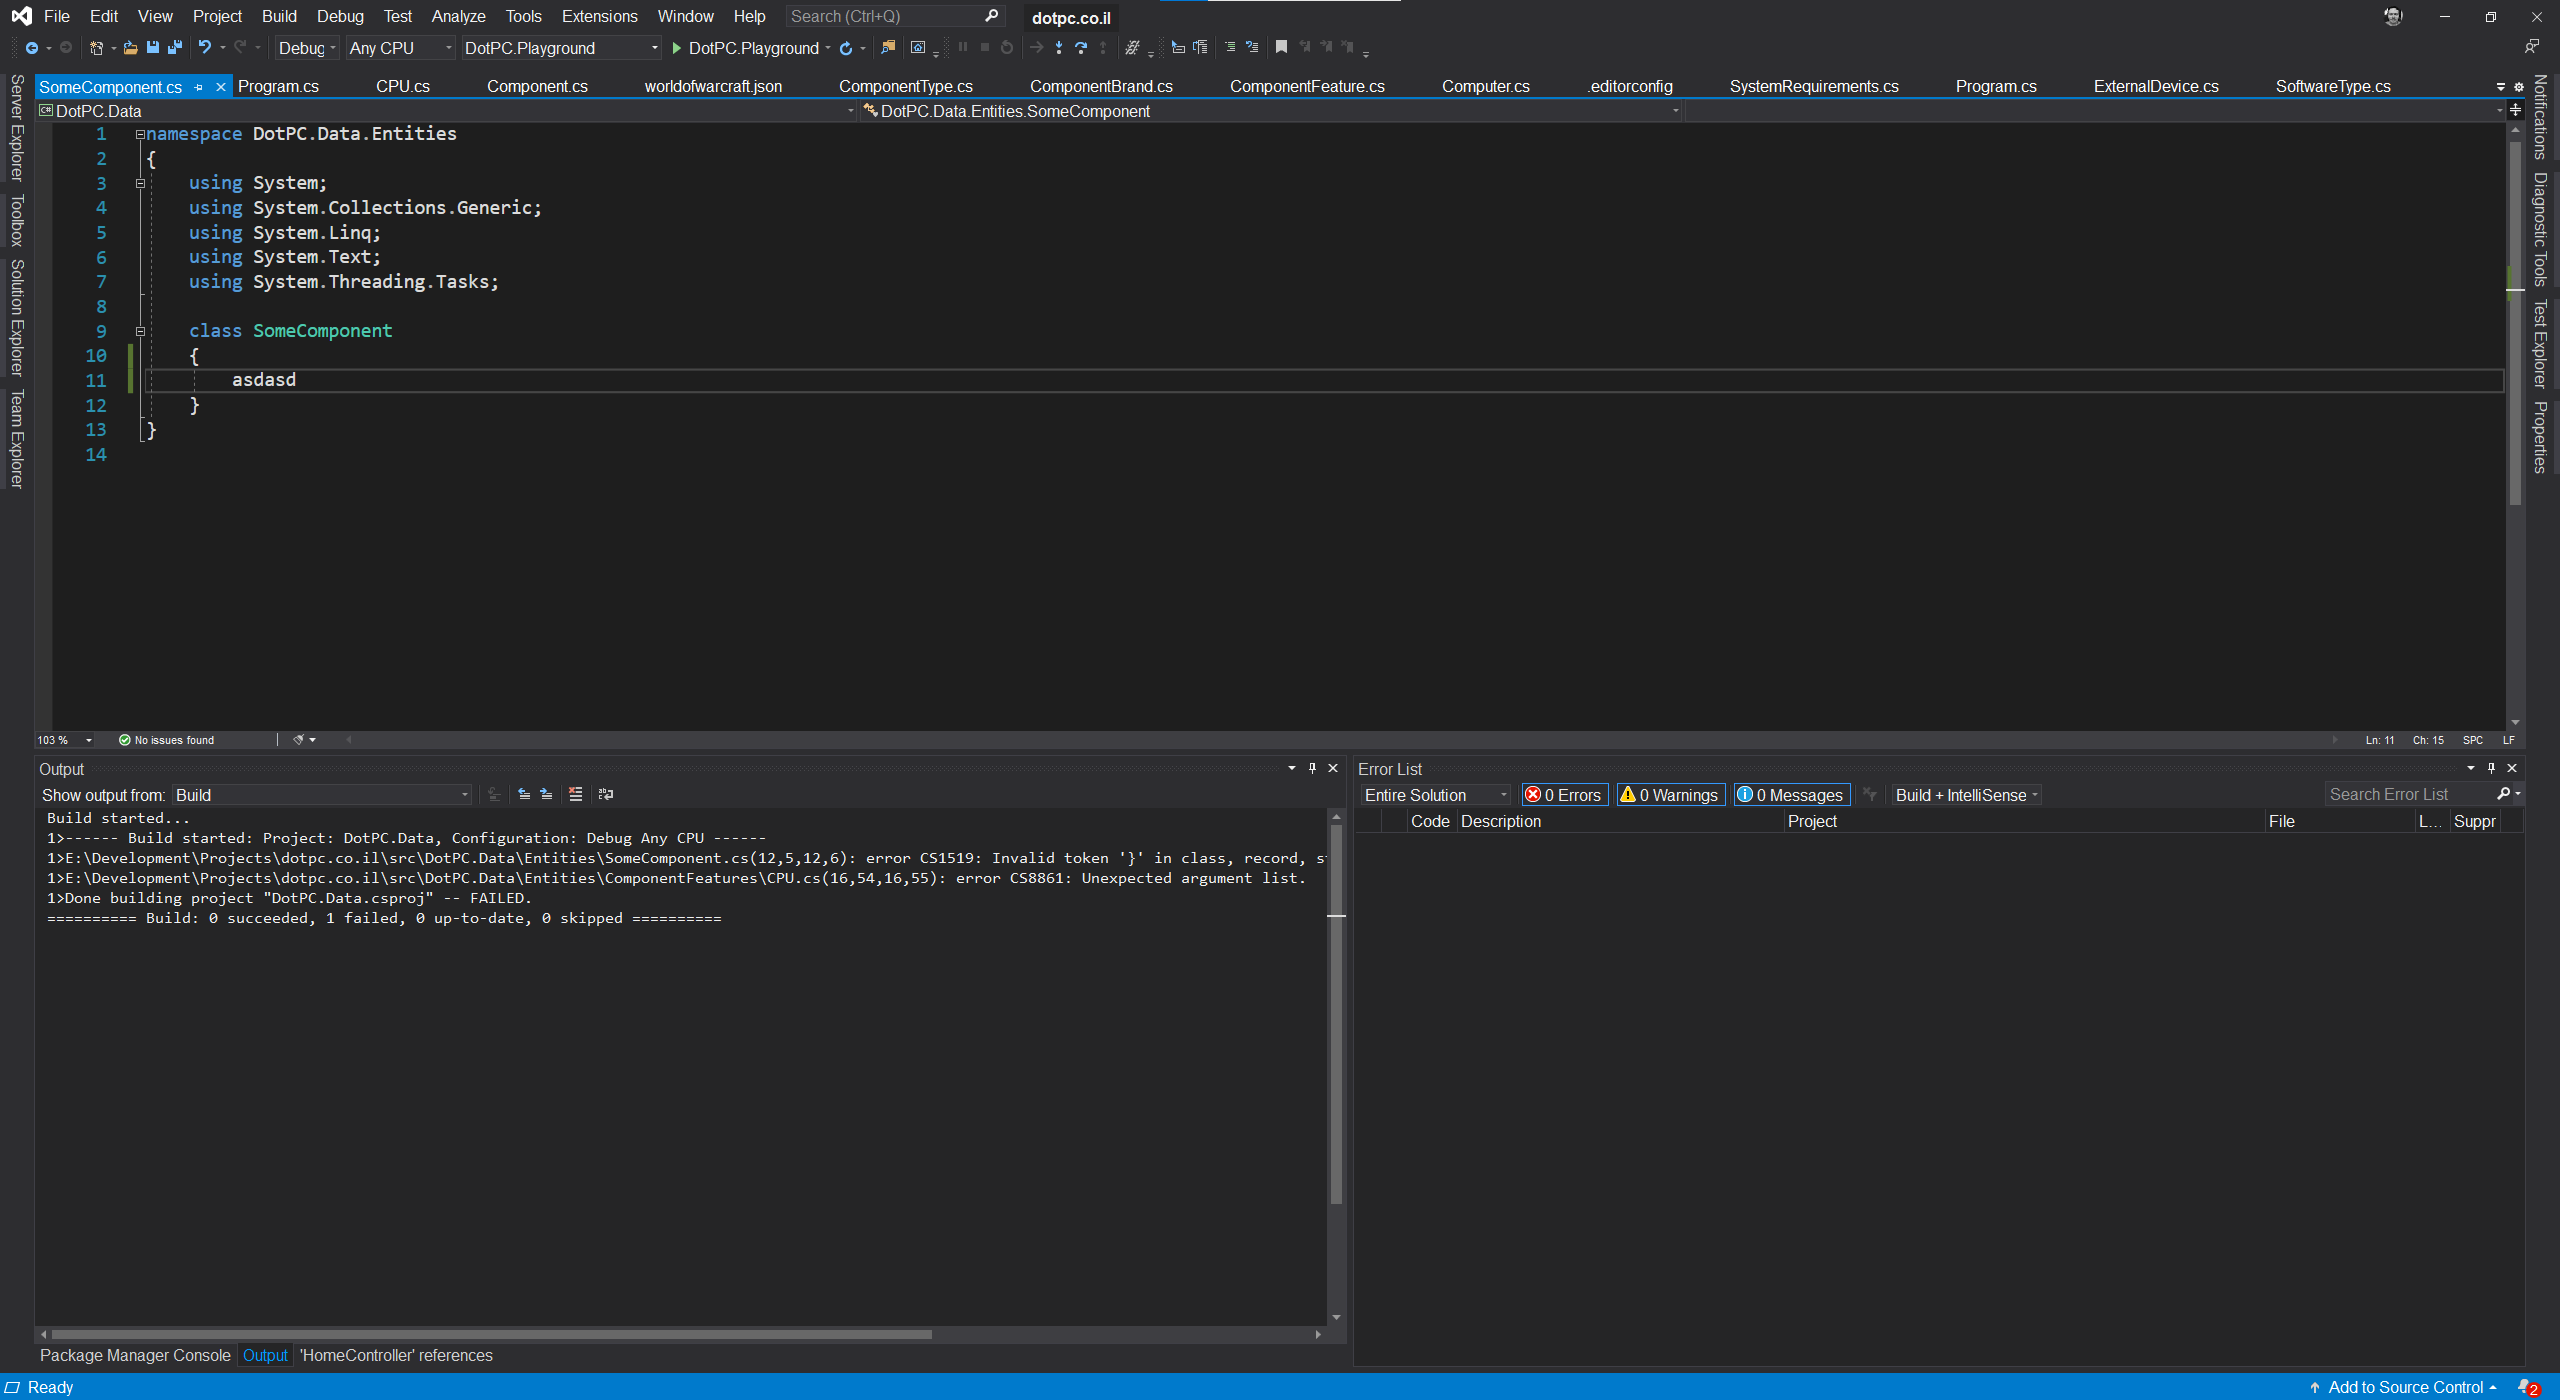Save the current file with Save icon
The image size is (2560, 1400).
pos(153,47)
